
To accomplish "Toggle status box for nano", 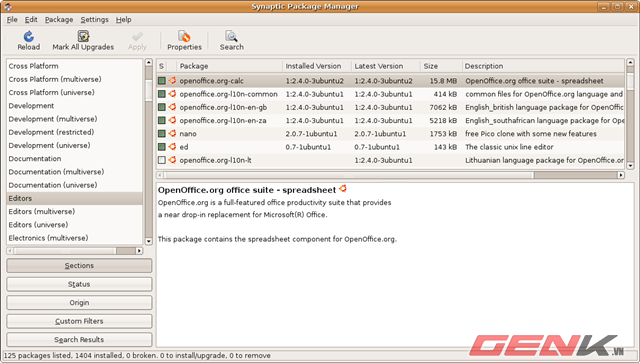I will (162, 134).
